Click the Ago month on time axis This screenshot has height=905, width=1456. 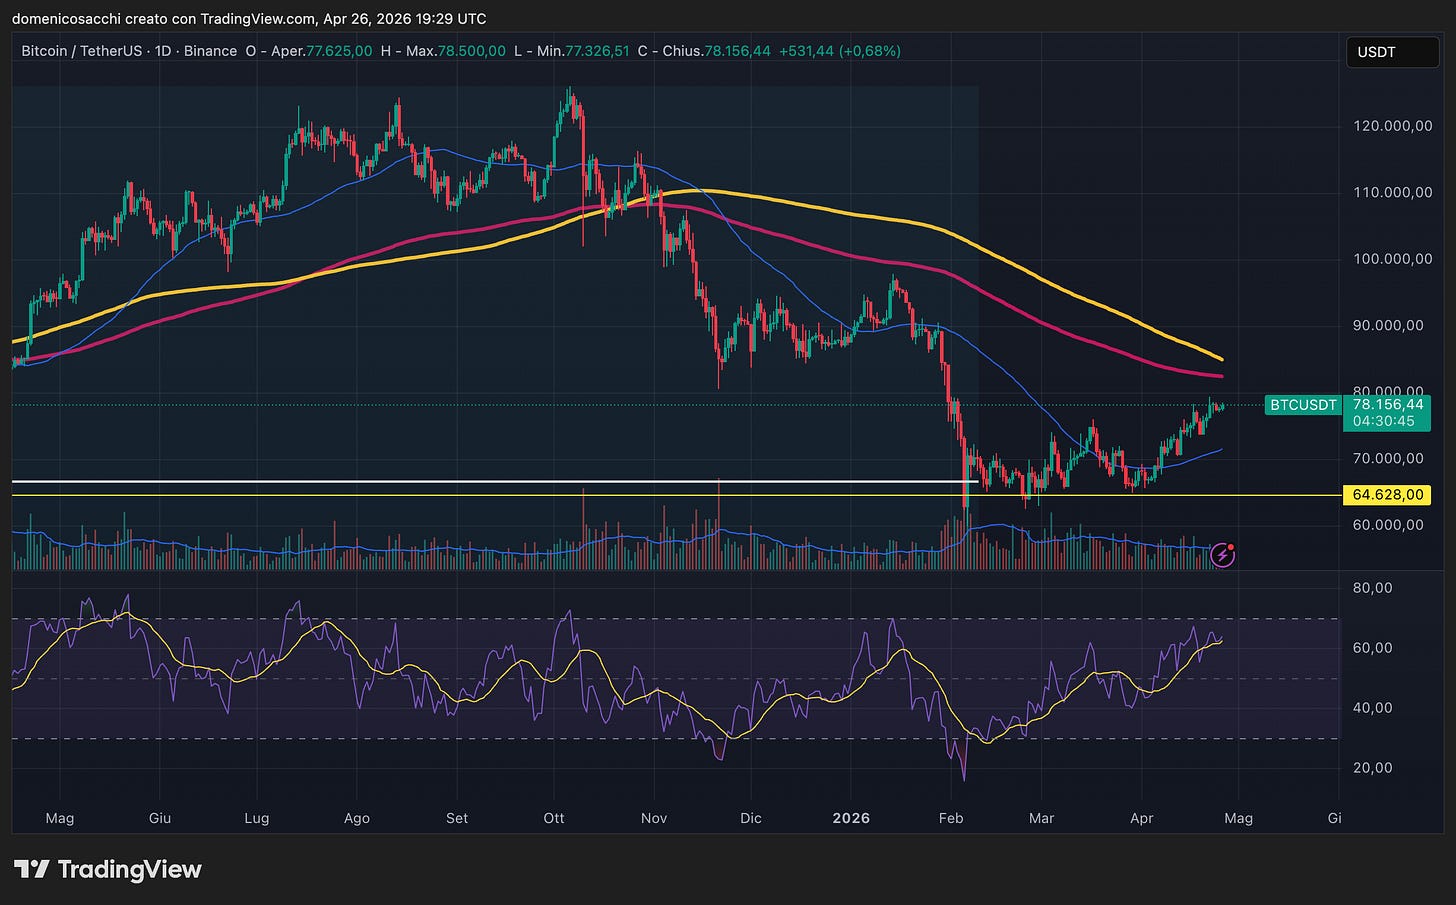(357, 818)
